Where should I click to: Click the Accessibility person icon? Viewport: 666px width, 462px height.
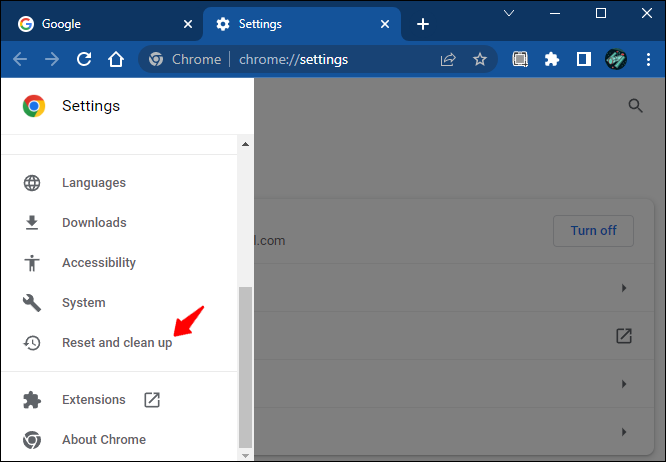32,263
